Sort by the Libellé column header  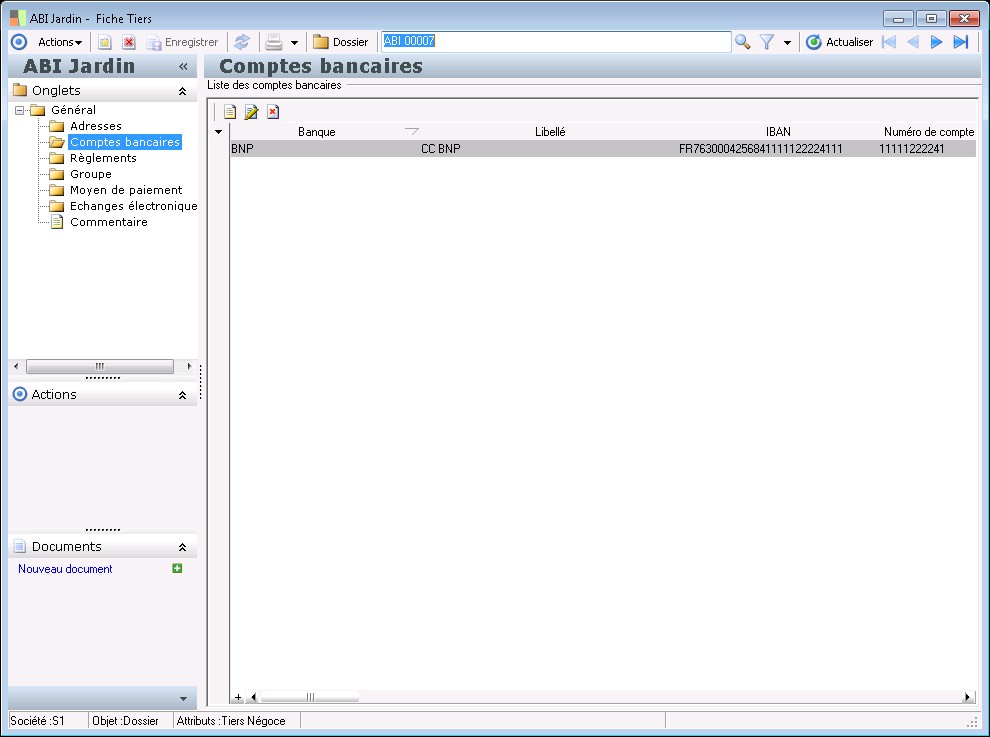point(550,132)
